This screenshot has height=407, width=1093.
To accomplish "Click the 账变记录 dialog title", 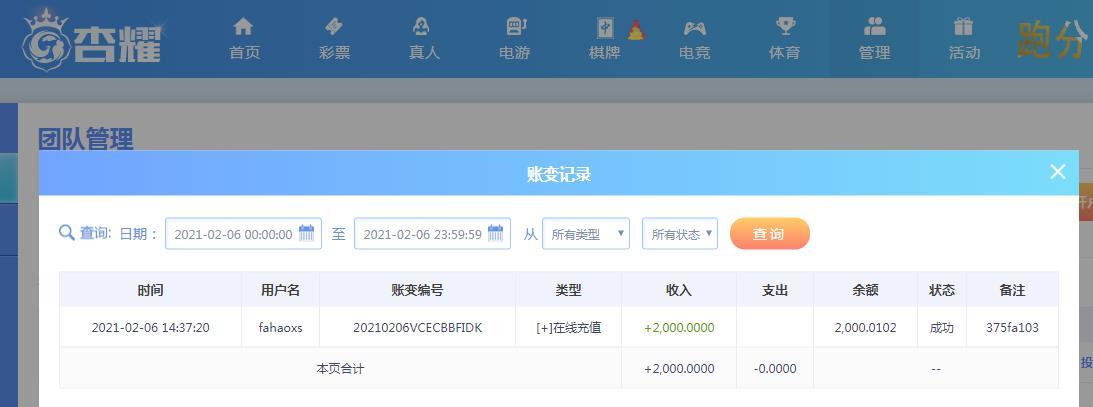I will click(x=559, y=174).
